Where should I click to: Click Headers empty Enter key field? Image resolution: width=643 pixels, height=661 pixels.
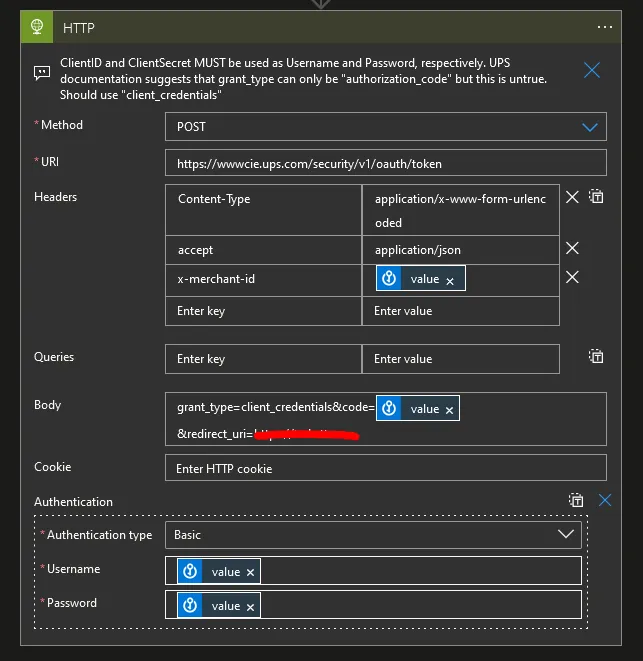point(264,311)
